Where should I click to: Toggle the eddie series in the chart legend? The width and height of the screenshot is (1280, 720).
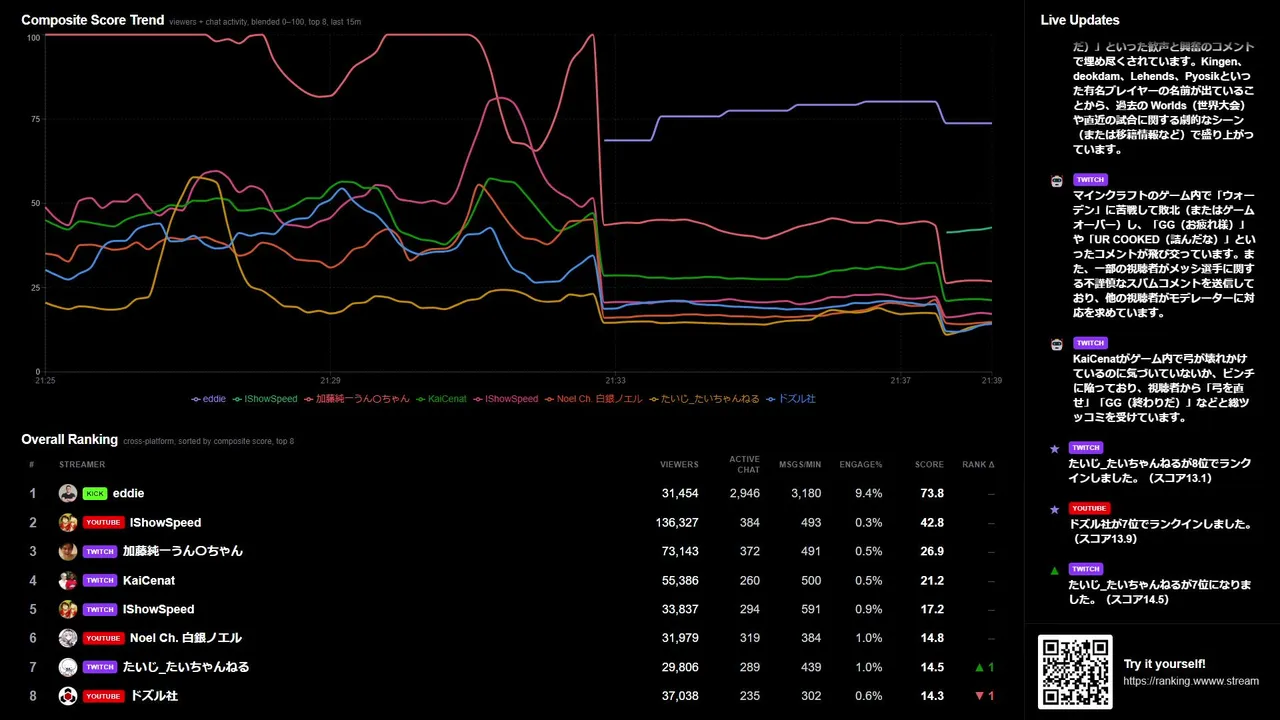pyautogui.click(x=209, y=399)
